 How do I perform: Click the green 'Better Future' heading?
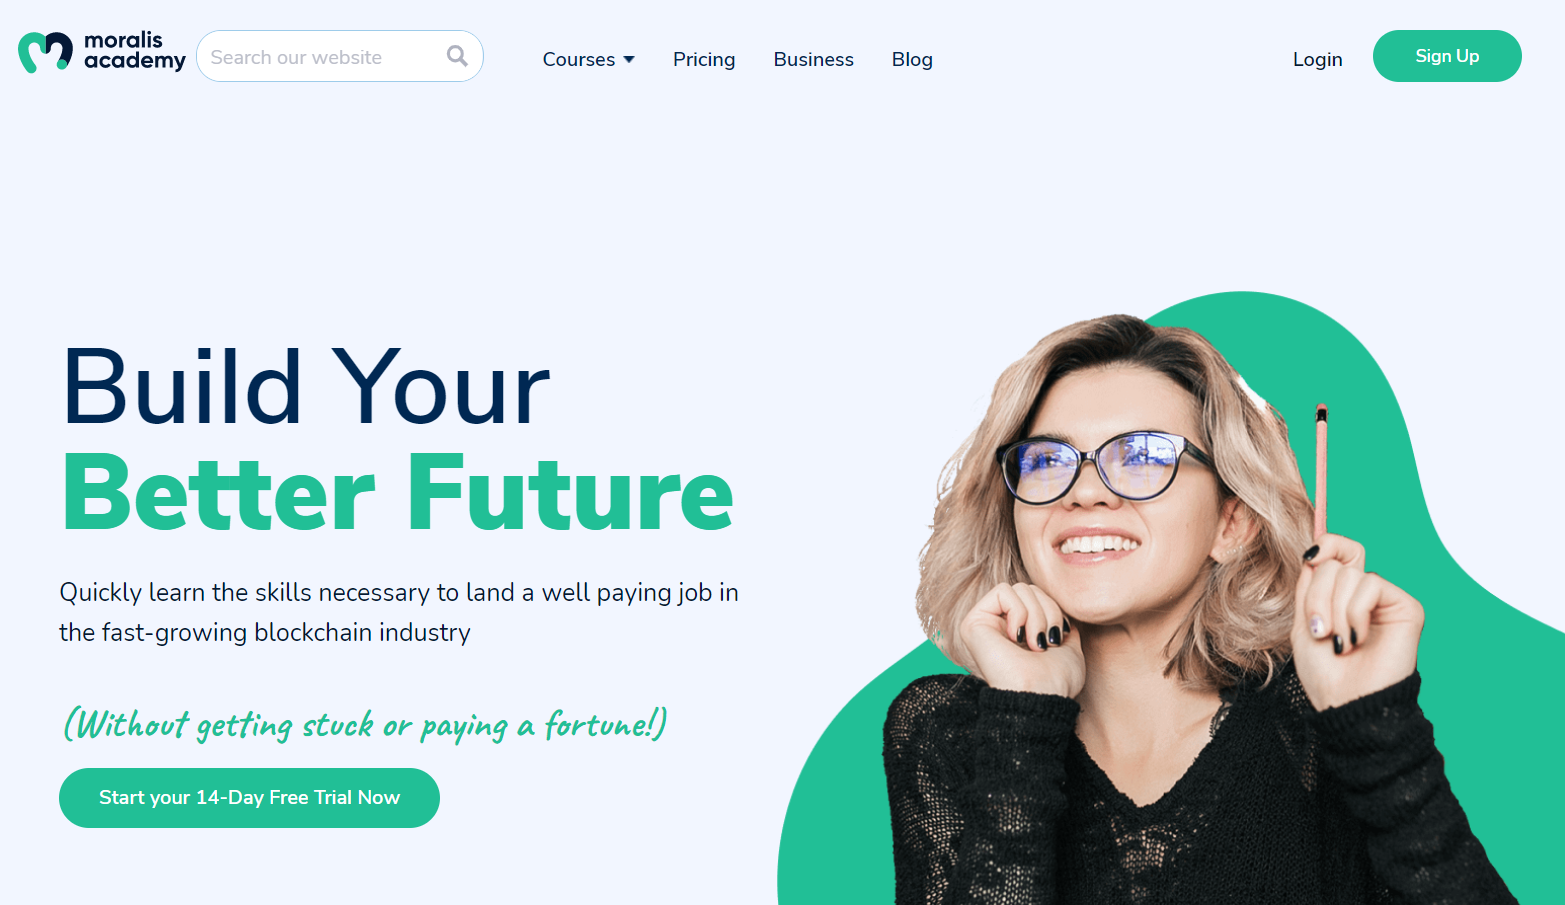397,493
